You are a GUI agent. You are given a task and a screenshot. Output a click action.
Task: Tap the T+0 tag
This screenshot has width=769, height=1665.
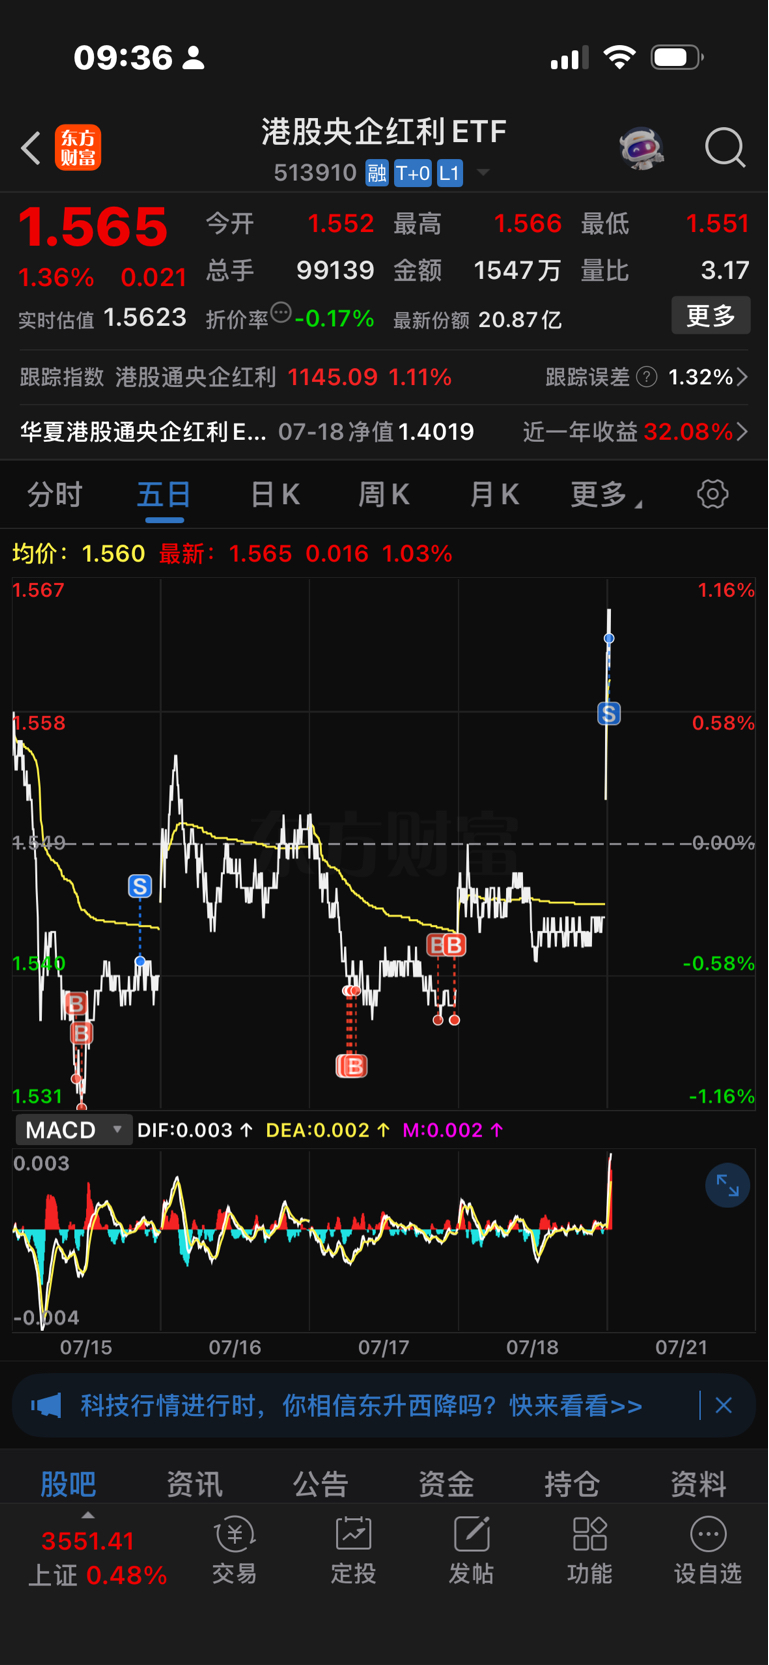point(412,173)
